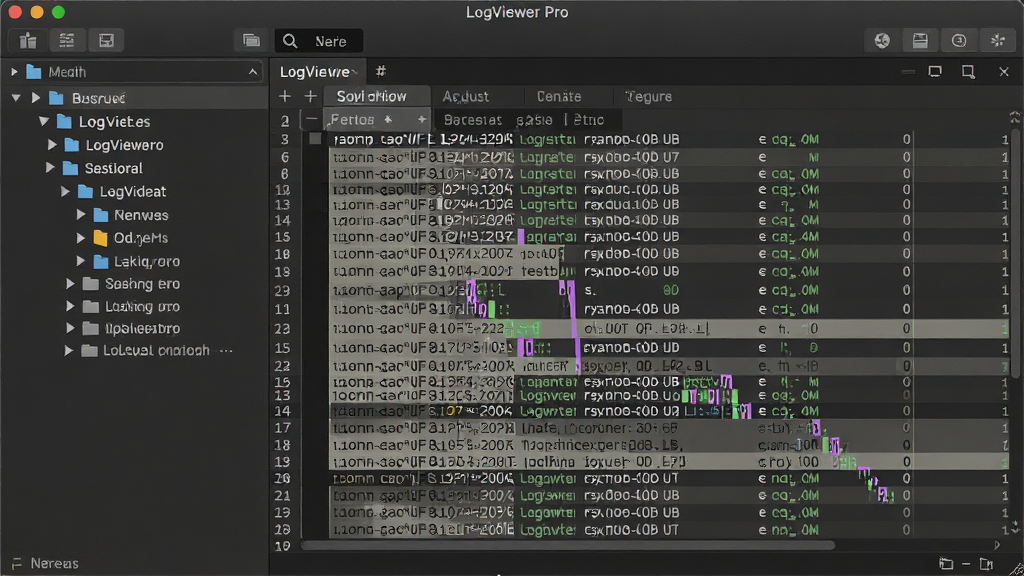Select the Lodting oro folder

131,306
